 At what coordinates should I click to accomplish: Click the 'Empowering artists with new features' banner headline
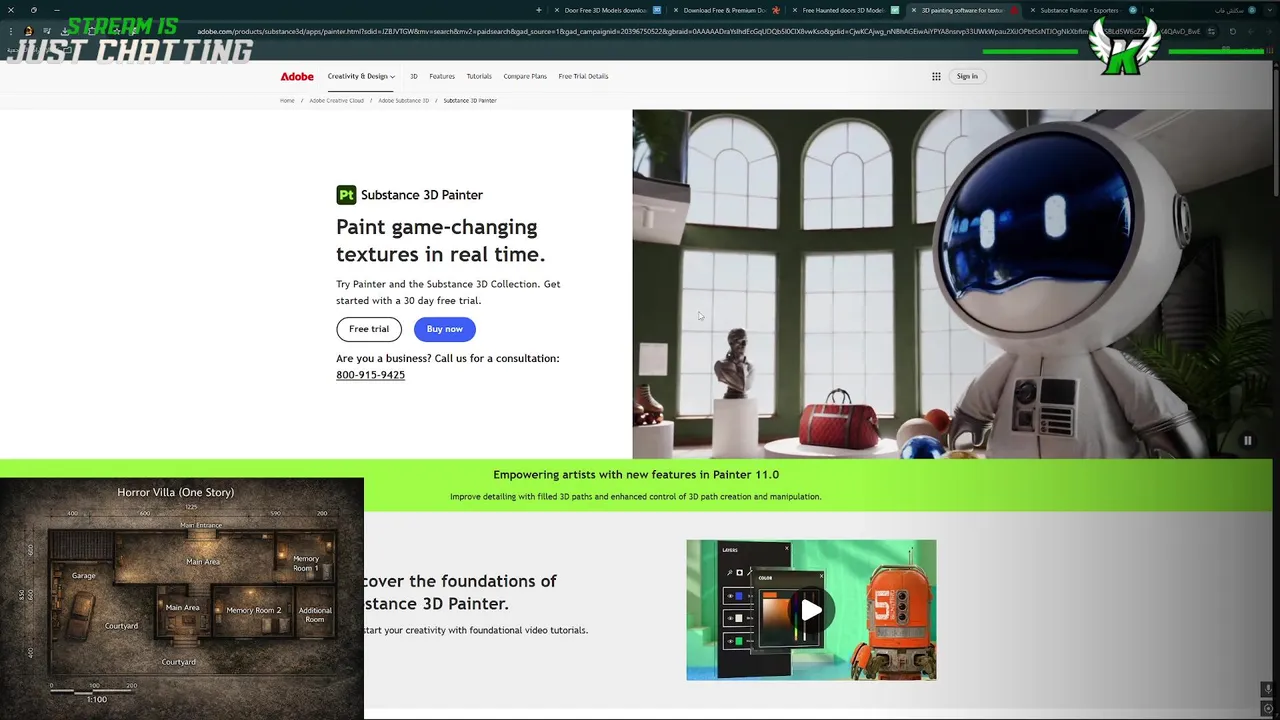pyautogui.click(x=636, y=475)
